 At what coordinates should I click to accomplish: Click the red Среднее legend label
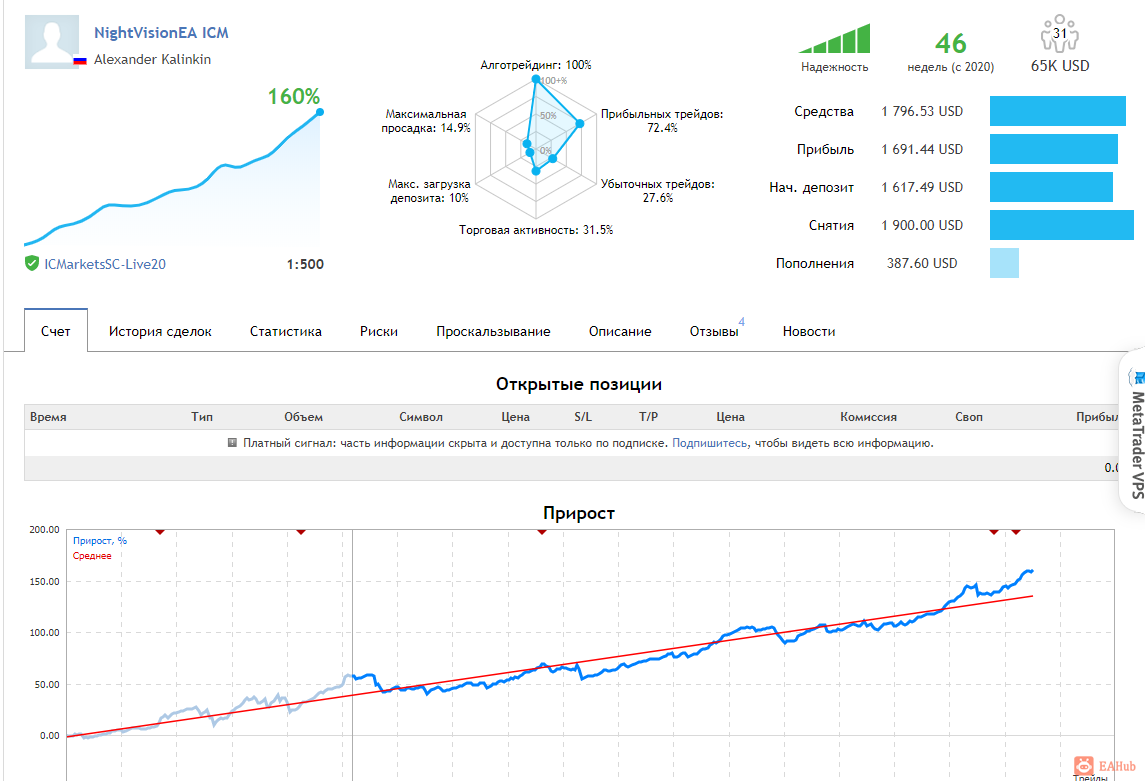(x=92, y=556)
